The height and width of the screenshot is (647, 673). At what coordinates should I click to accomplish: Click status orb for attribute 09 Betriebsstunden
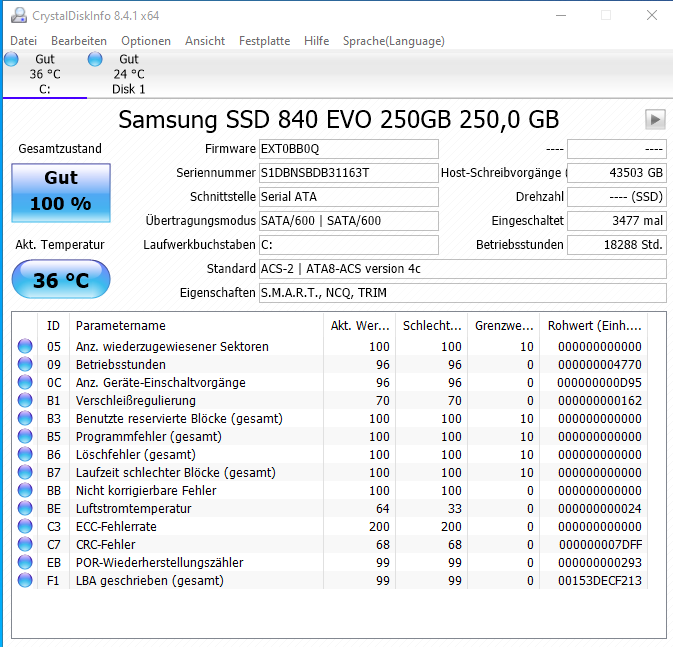pyautogui.click(x=25, y=364)
